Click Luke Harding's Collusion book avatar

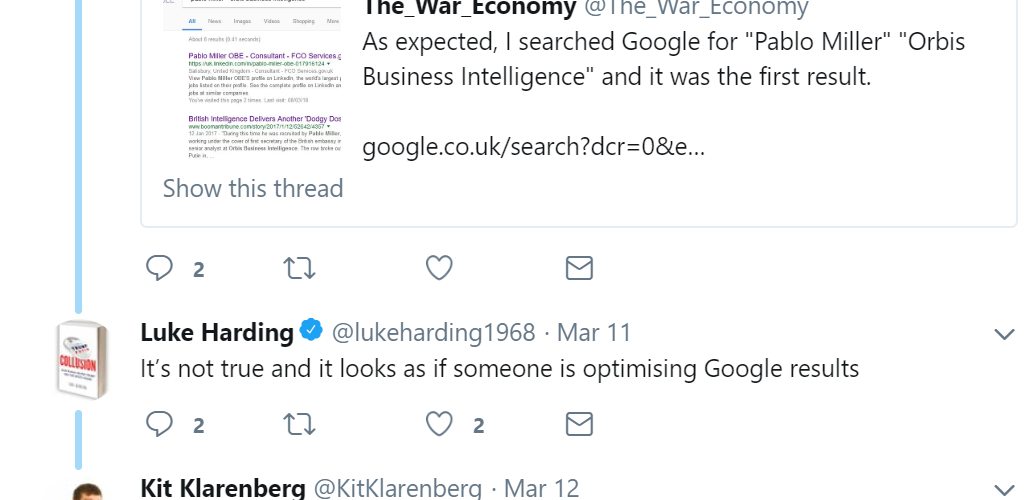click(82, 360)
